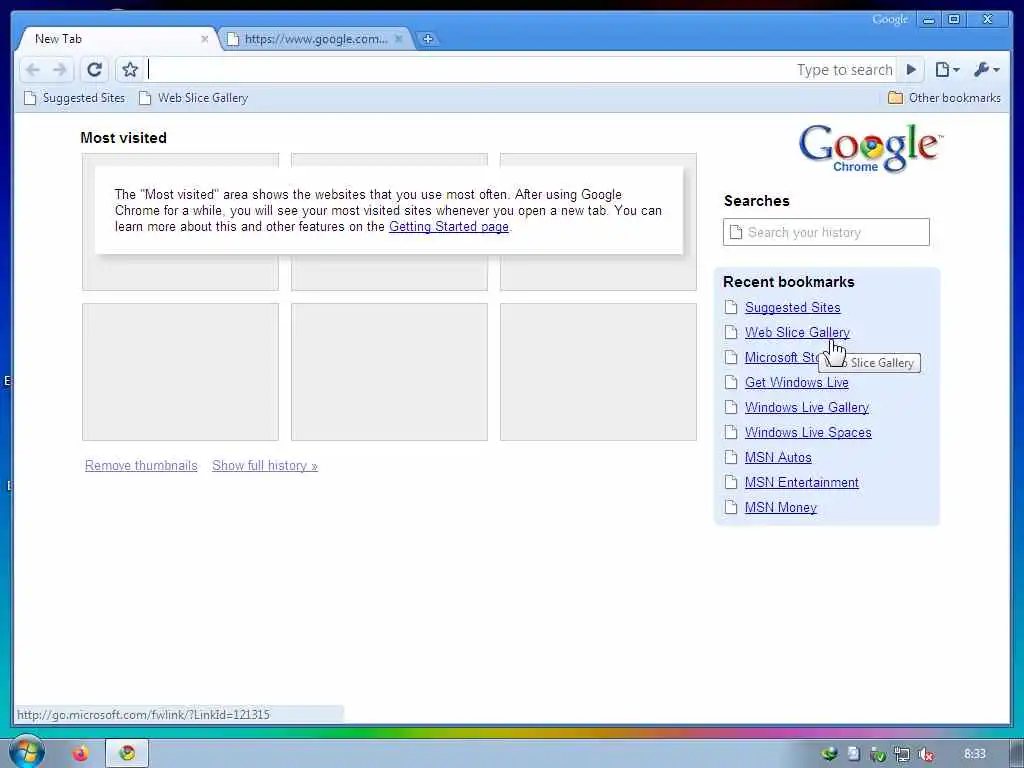1024x768 pixels.
Task: Open MSN Autos bookmark
Action: [x=778, y=458]
